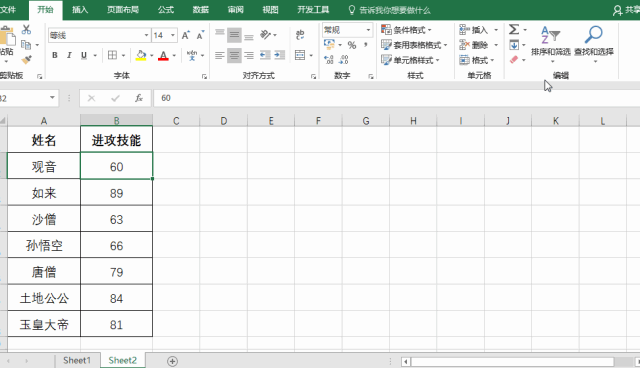This screenshot has width=640, height=368.
Task: Click the Clear eraser icon
Action: coord(514,60)
